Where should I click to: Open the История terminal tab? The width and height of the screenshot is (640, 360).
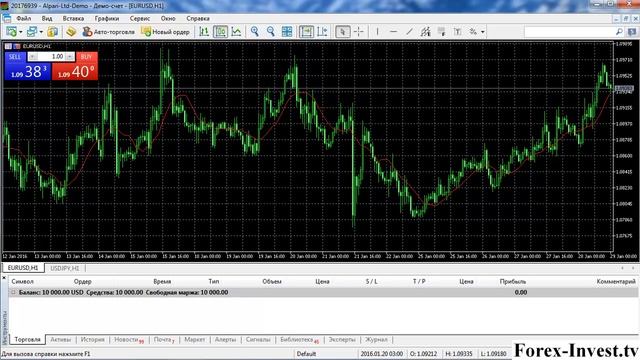[x=93, y=340]
